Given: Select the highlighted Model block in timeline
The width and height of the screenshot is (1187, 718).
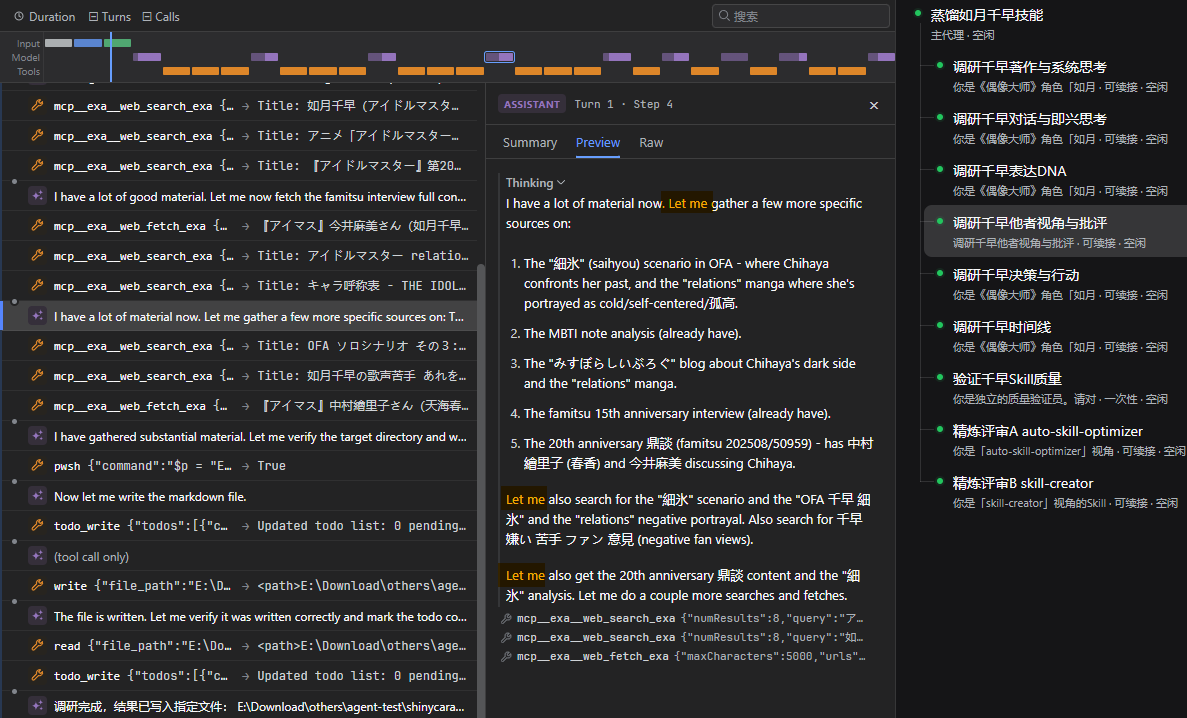Looking at the screenshot, I should (x=500, y=57).
